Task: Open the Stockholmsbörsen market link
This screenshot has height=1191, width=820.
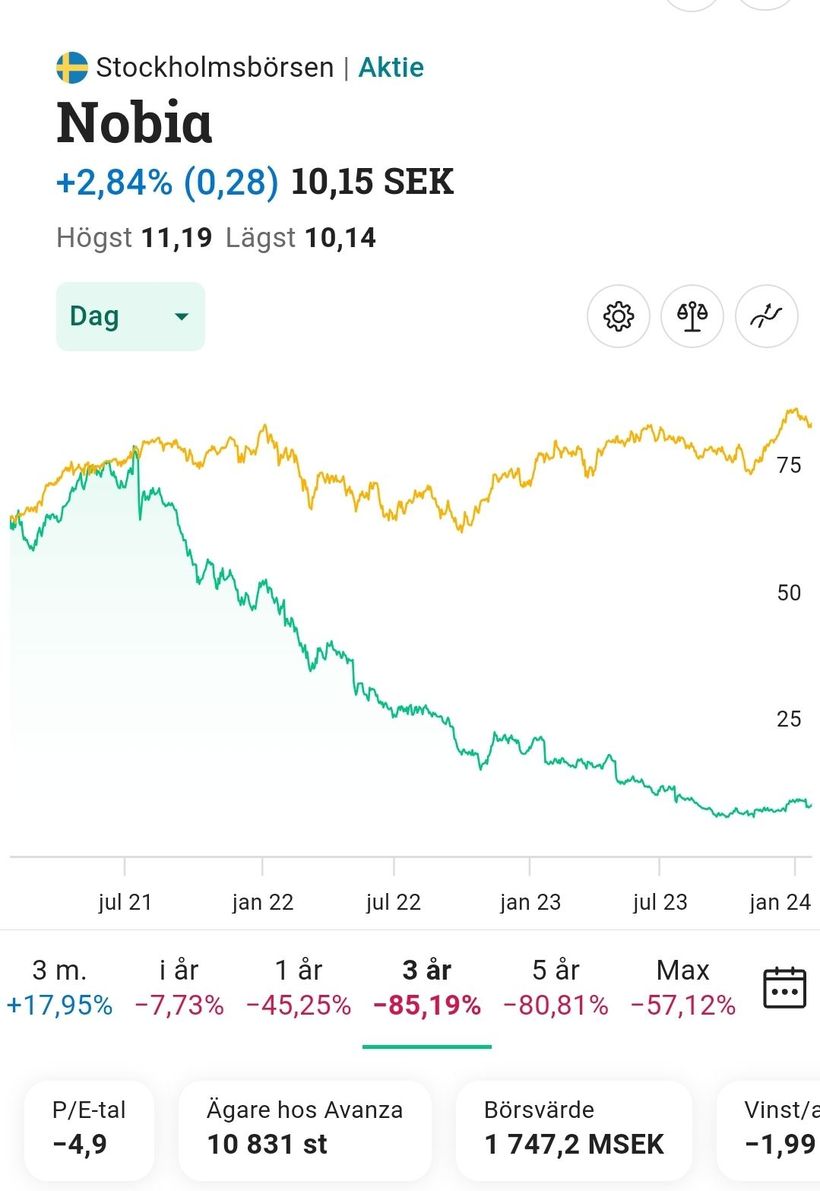Action: [214, 68]
